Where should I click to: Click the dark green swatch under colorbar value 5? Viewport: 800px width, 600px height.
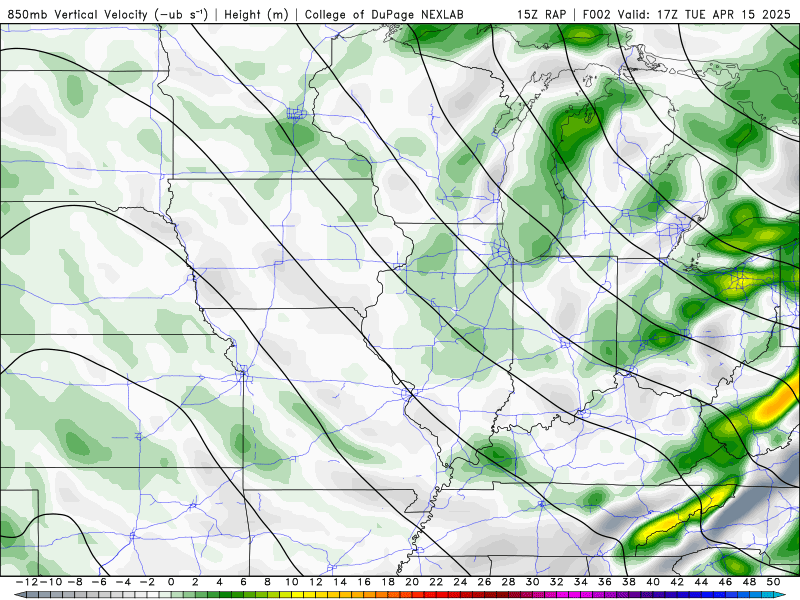click(237, 594)
